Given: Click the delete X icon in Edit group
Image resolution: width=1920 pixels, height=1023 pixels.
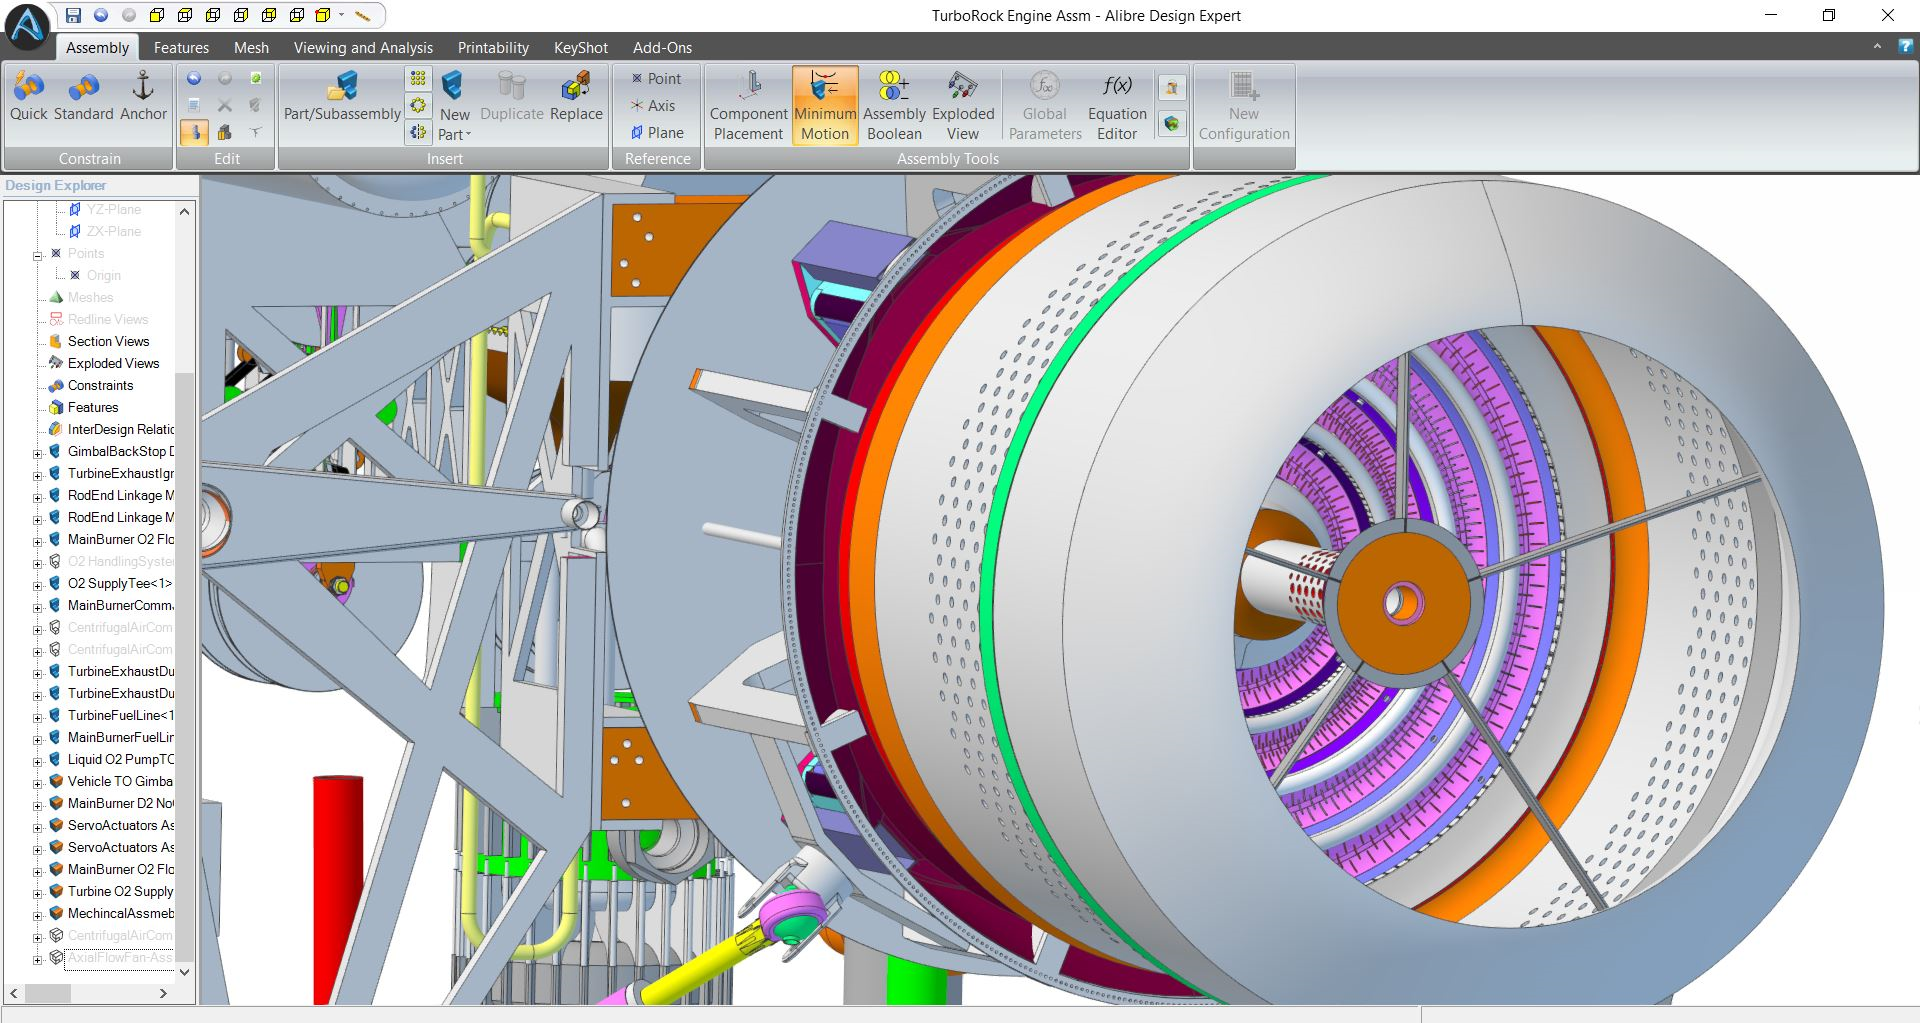Looking at the screenshot, I should [225, 105].
